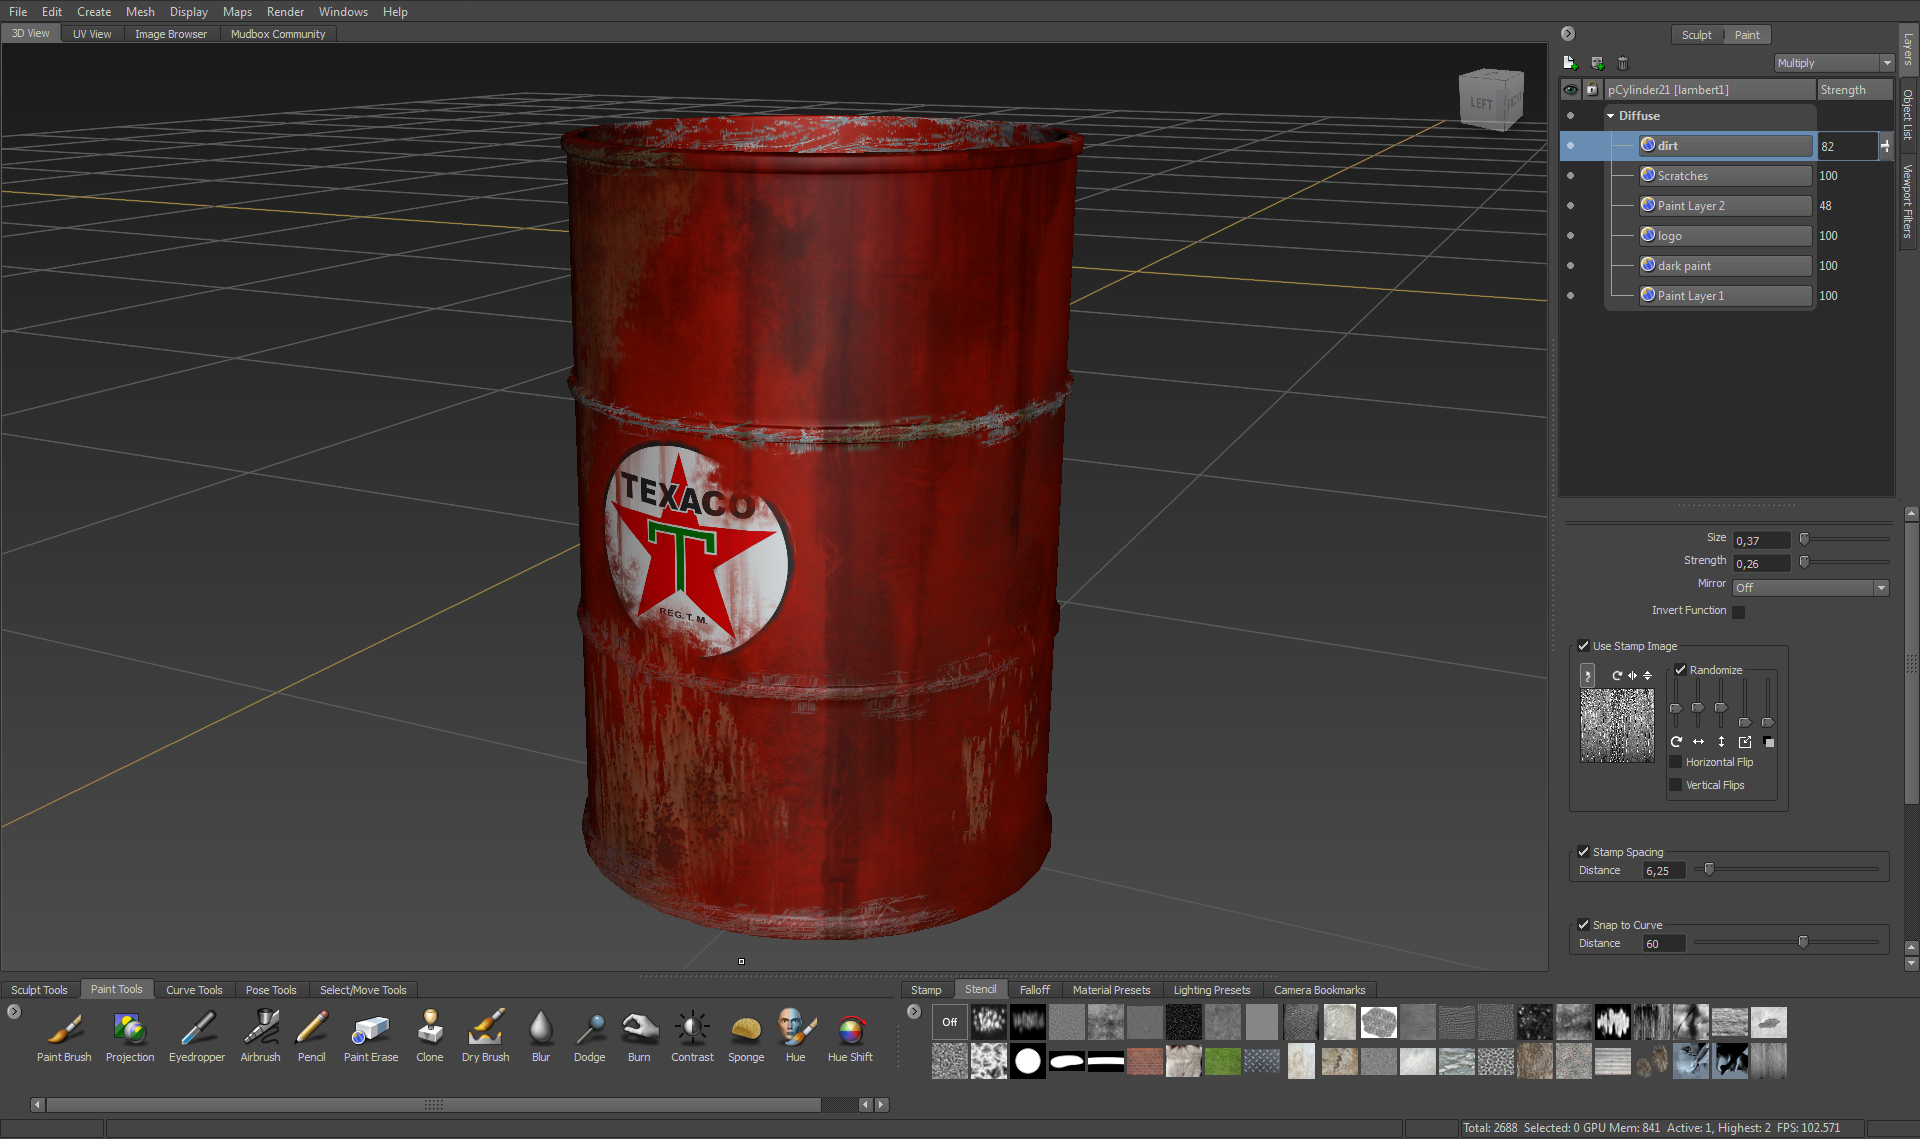Rotate the stamp image icon
Viewport: 1928px width, 1139px height.
(x=1616, y=676)
